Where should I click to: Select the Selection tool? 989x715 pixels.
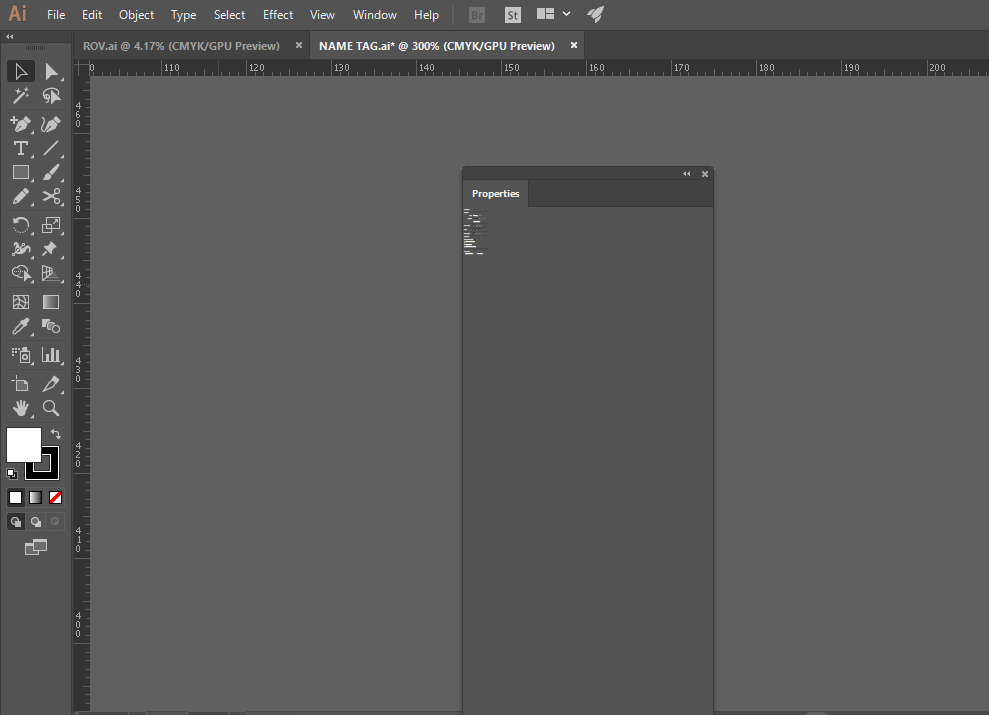click(21, 70)
